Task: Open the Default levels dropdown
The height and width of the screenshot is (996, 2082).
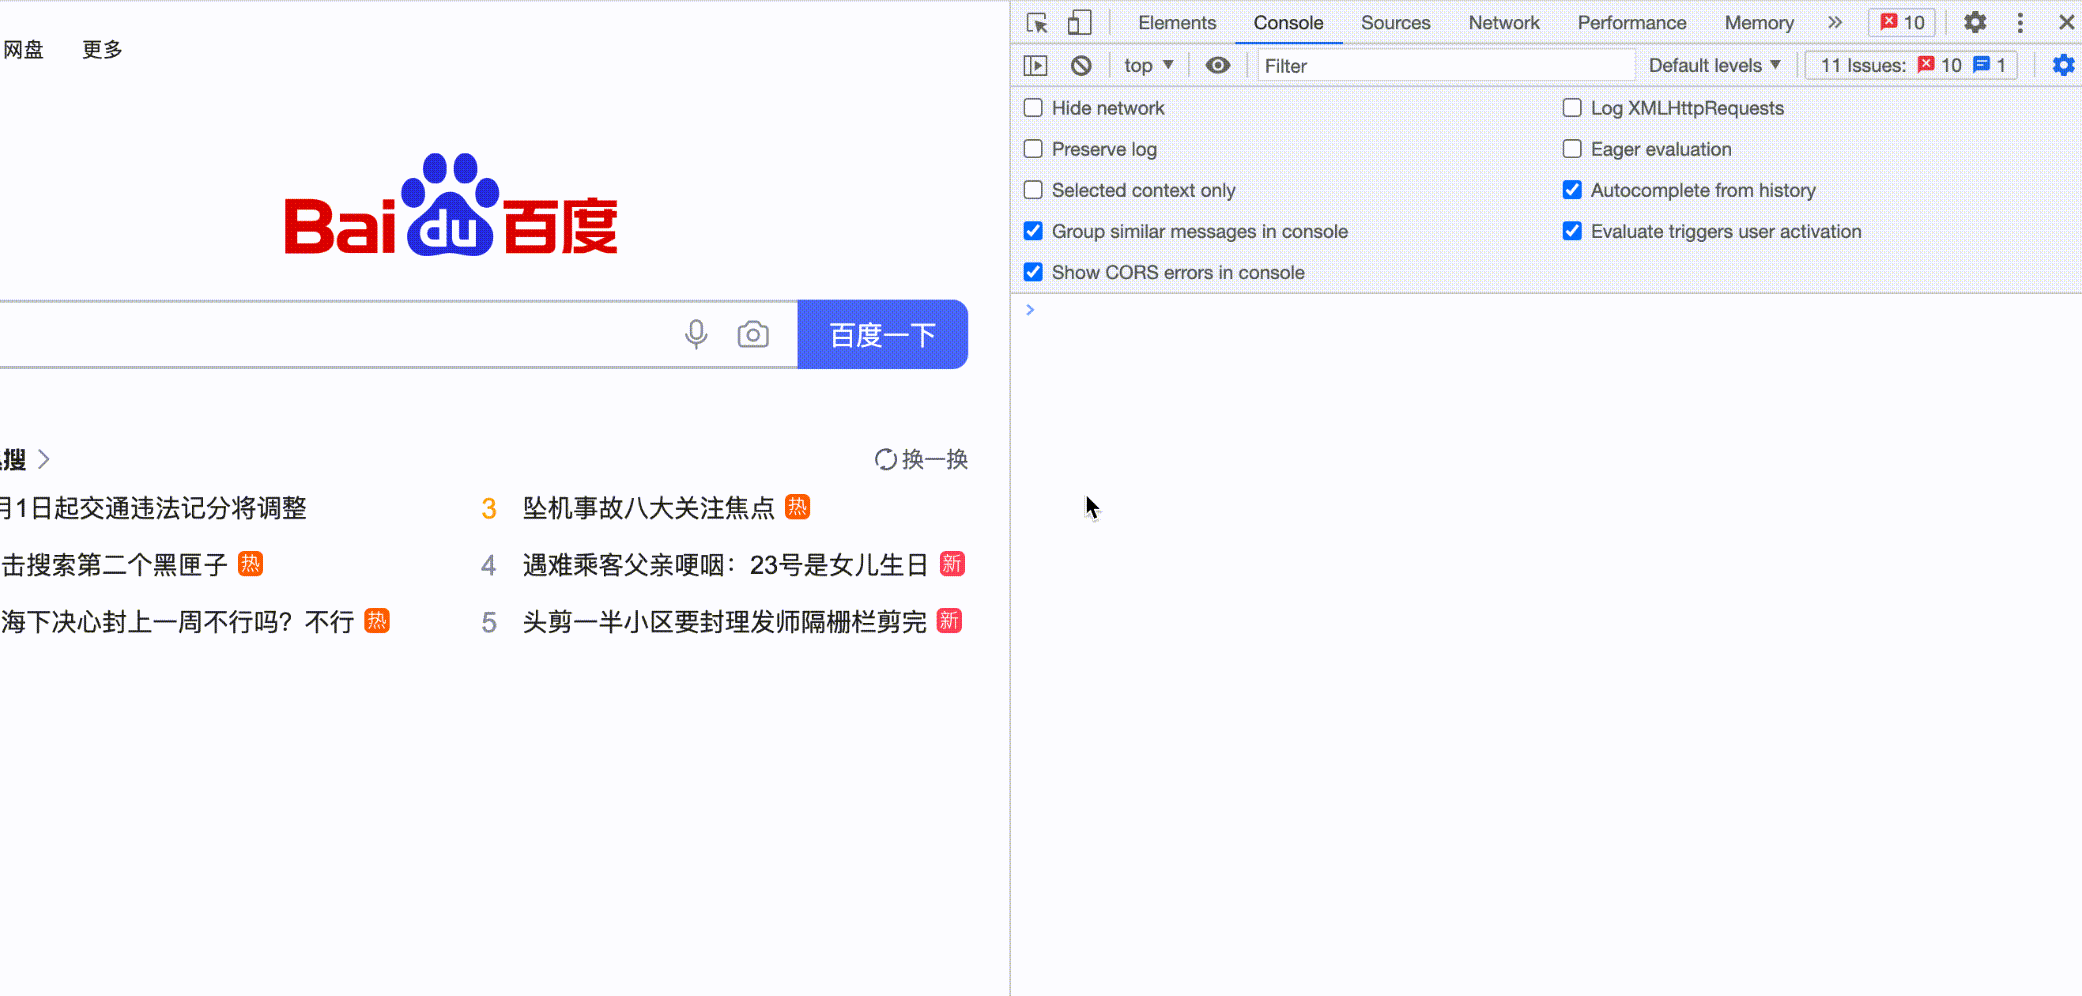Action: (x=1714, y=65)
